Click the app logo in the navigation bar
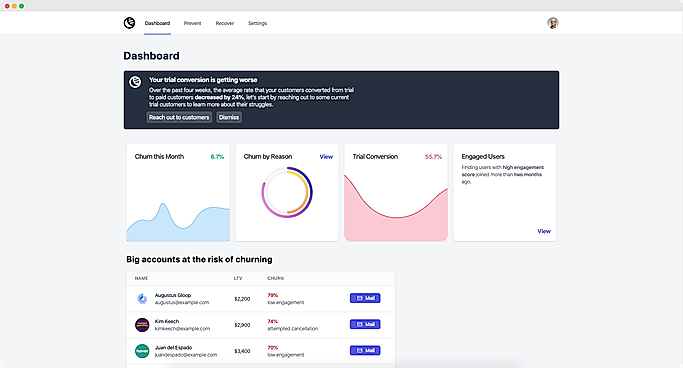Image resolution: width=683 pixels, height=368 pixels. (x=129, y=23)
